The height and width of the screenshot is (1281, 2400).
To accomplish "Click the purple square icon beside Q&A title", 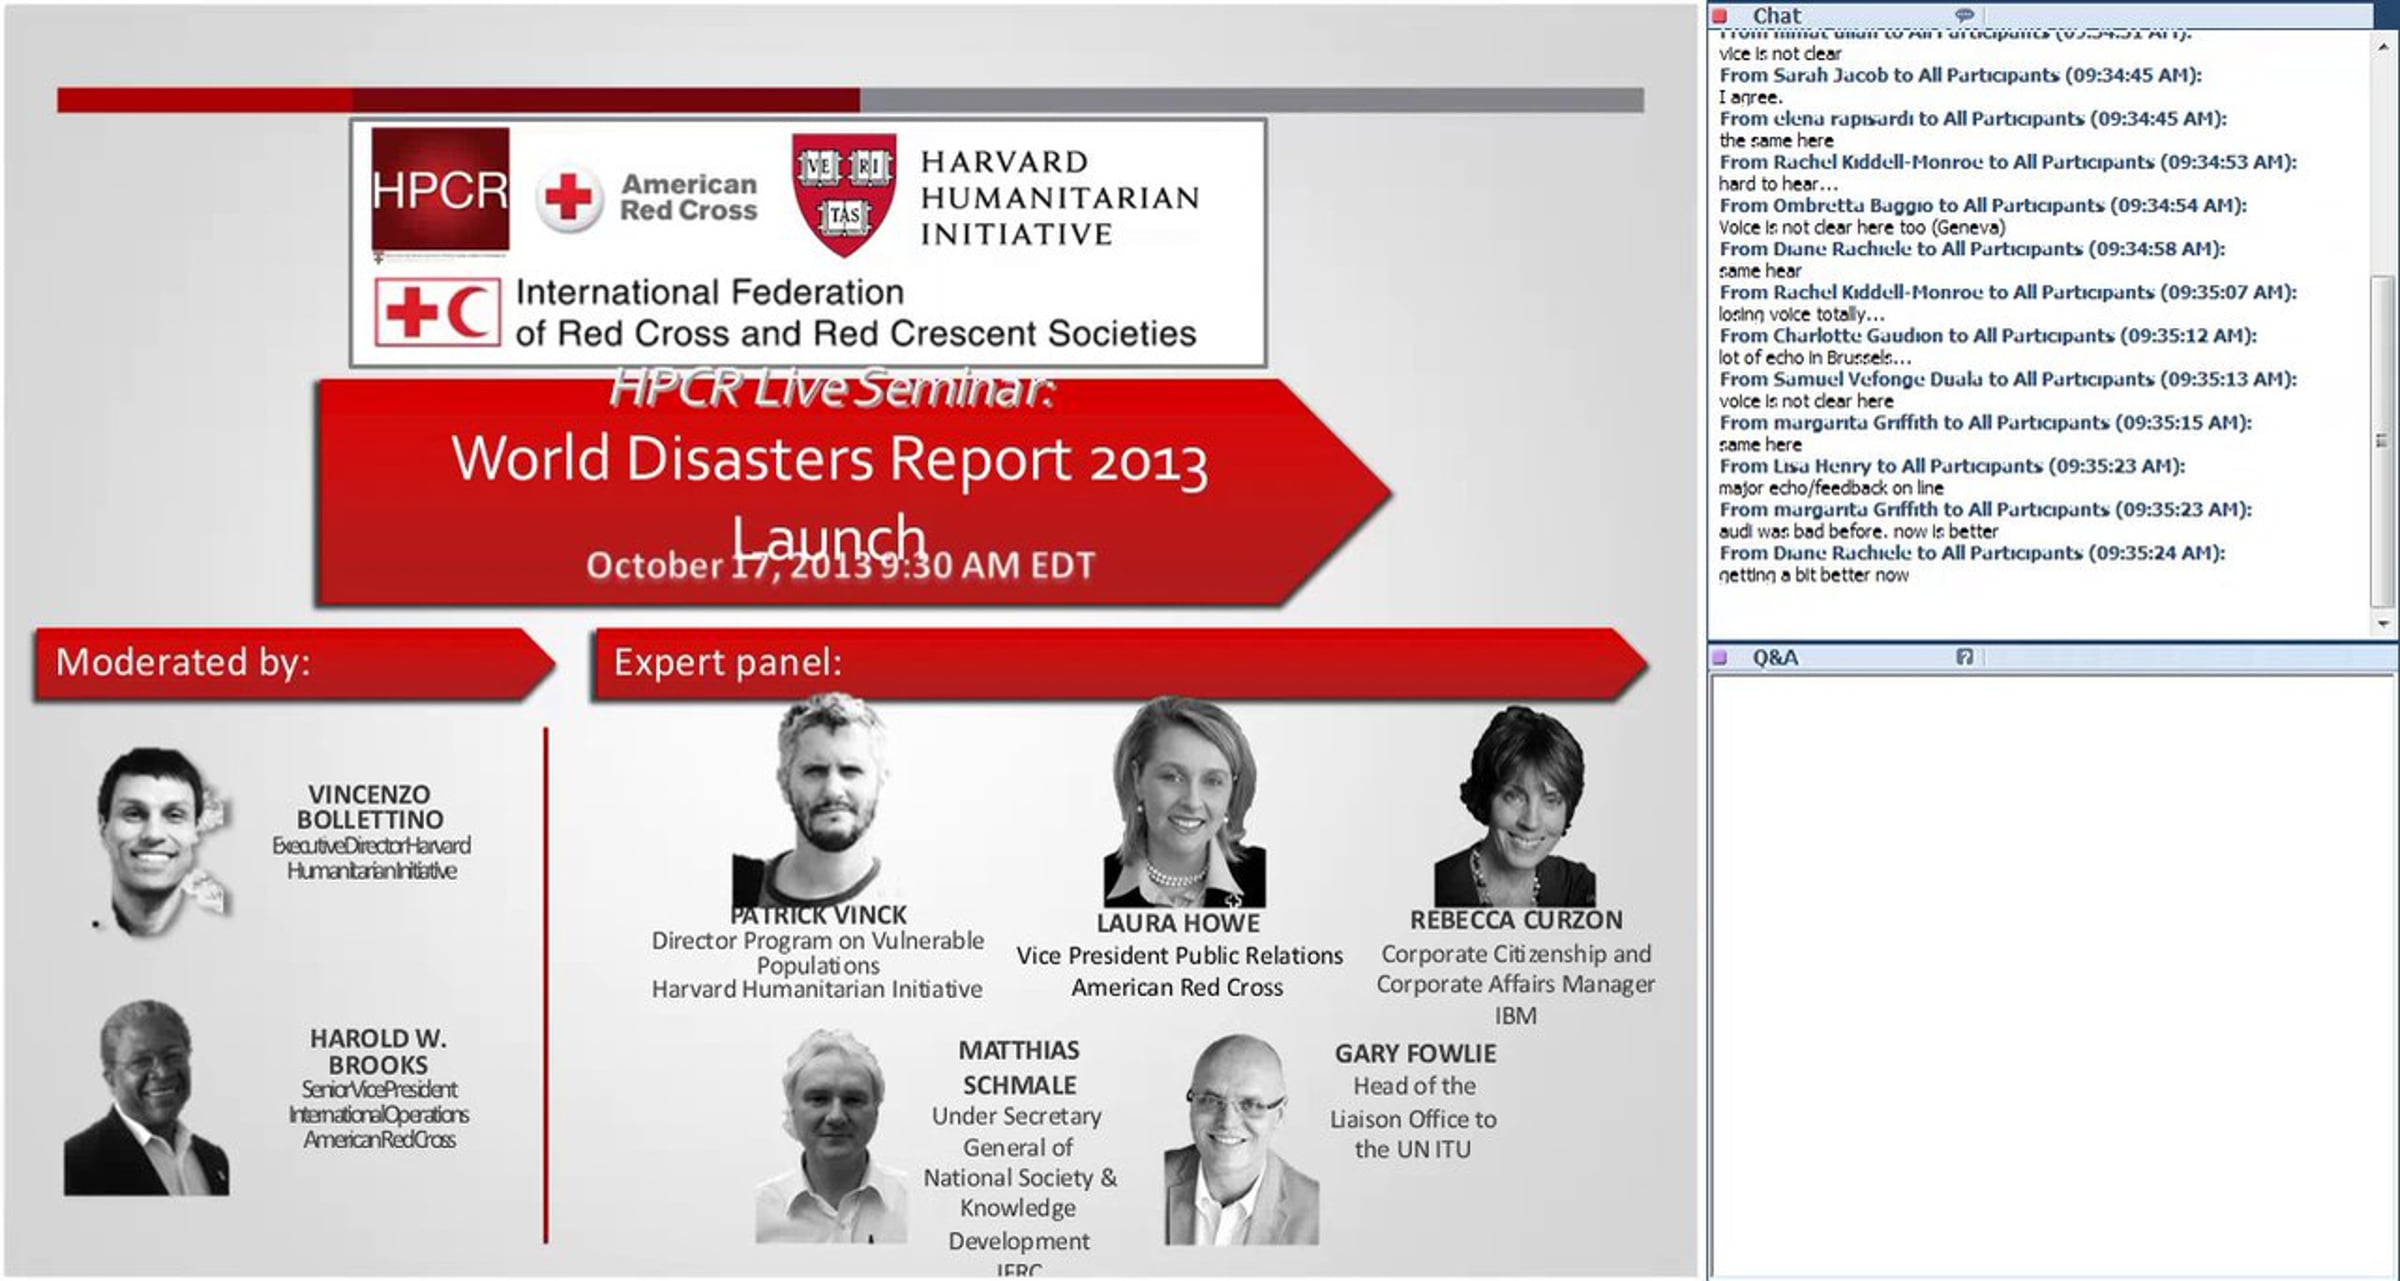I will (x=1720, y=657).
